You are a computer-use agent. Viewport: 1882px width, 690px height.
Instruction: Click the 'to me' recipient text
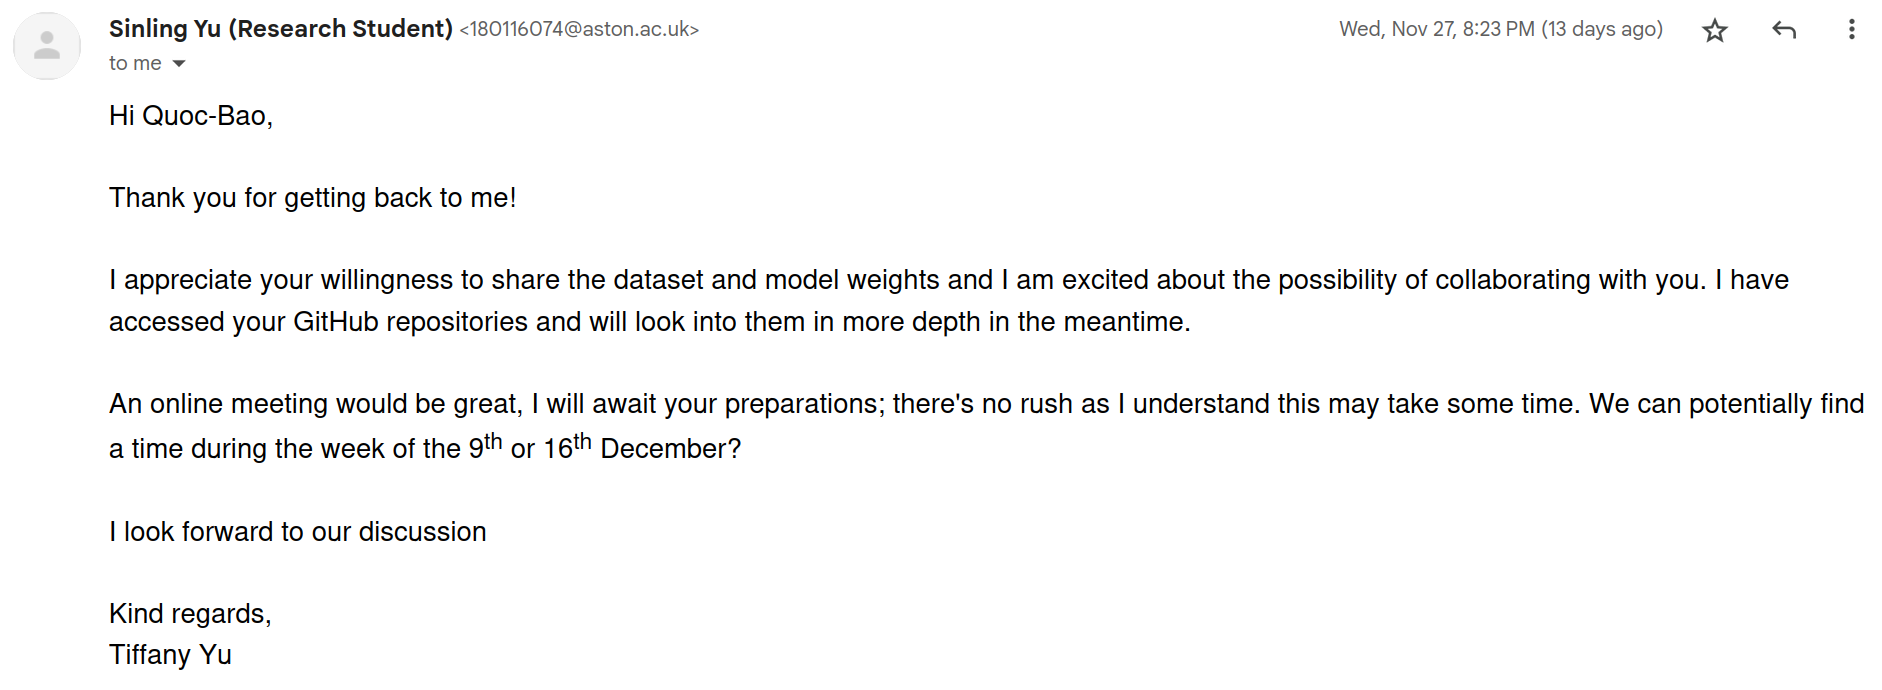tap(135, 63)
